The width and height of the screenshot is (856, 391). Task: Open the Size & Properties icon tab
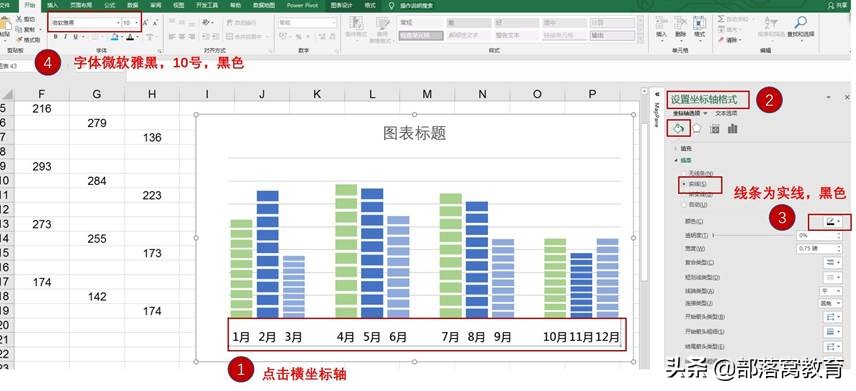tap(714, 128)
